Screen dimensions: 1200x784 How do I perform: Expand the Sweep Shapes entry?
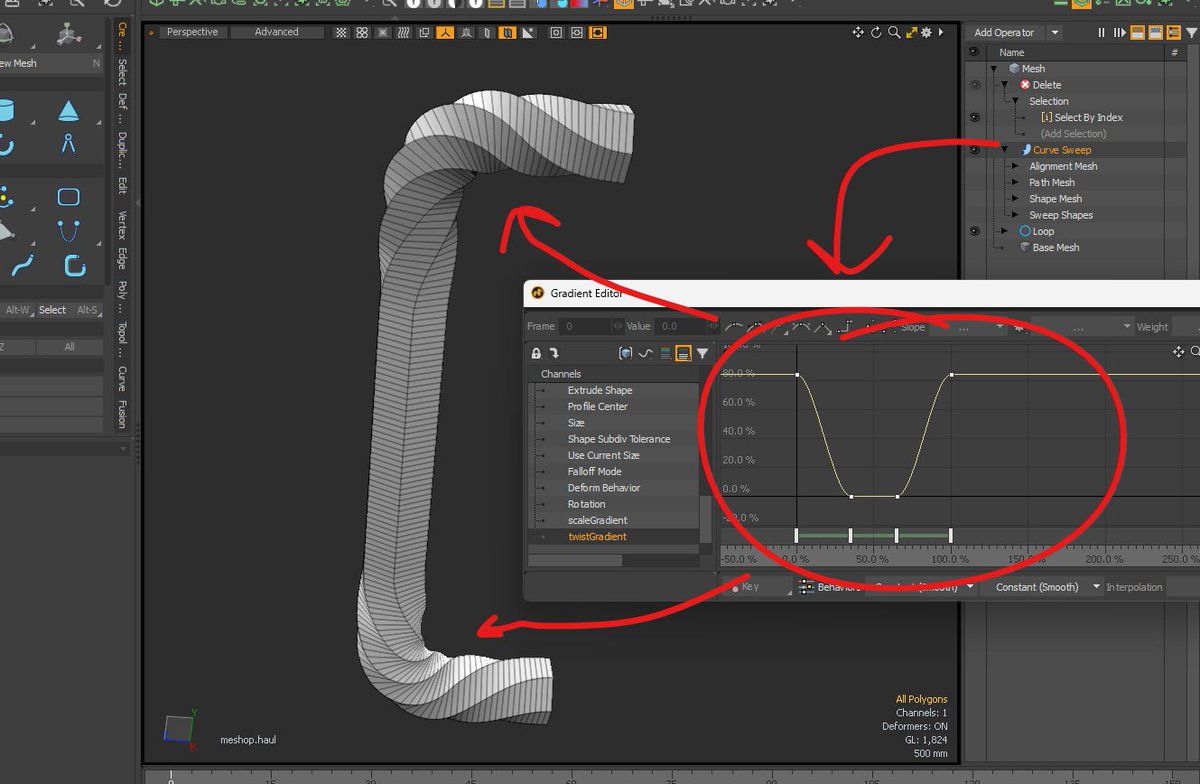(x=1016, y=215)
